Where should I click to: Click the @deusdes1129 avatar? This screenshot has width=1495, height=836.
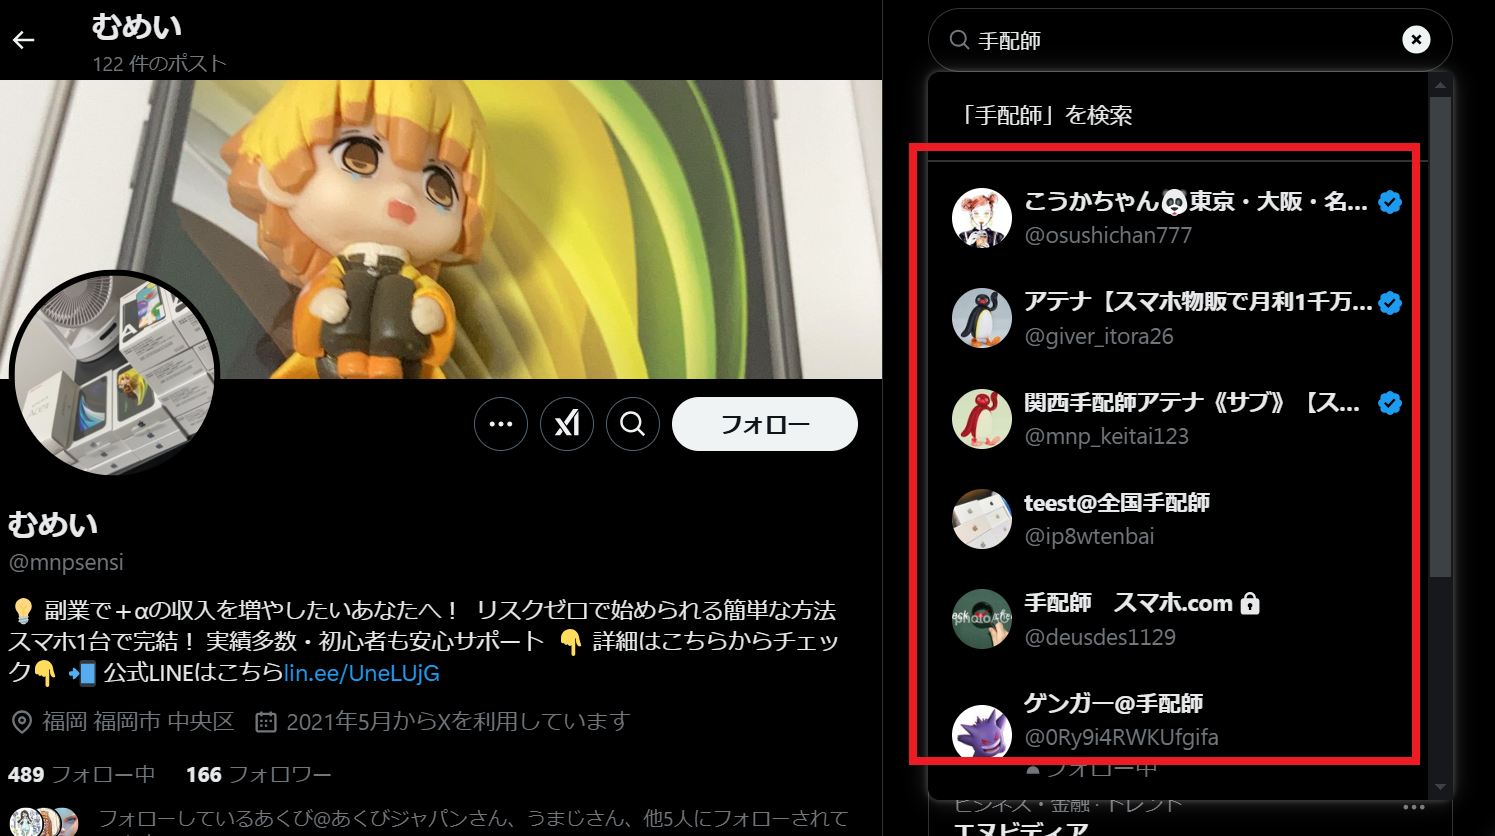click(x=982, y=619)
